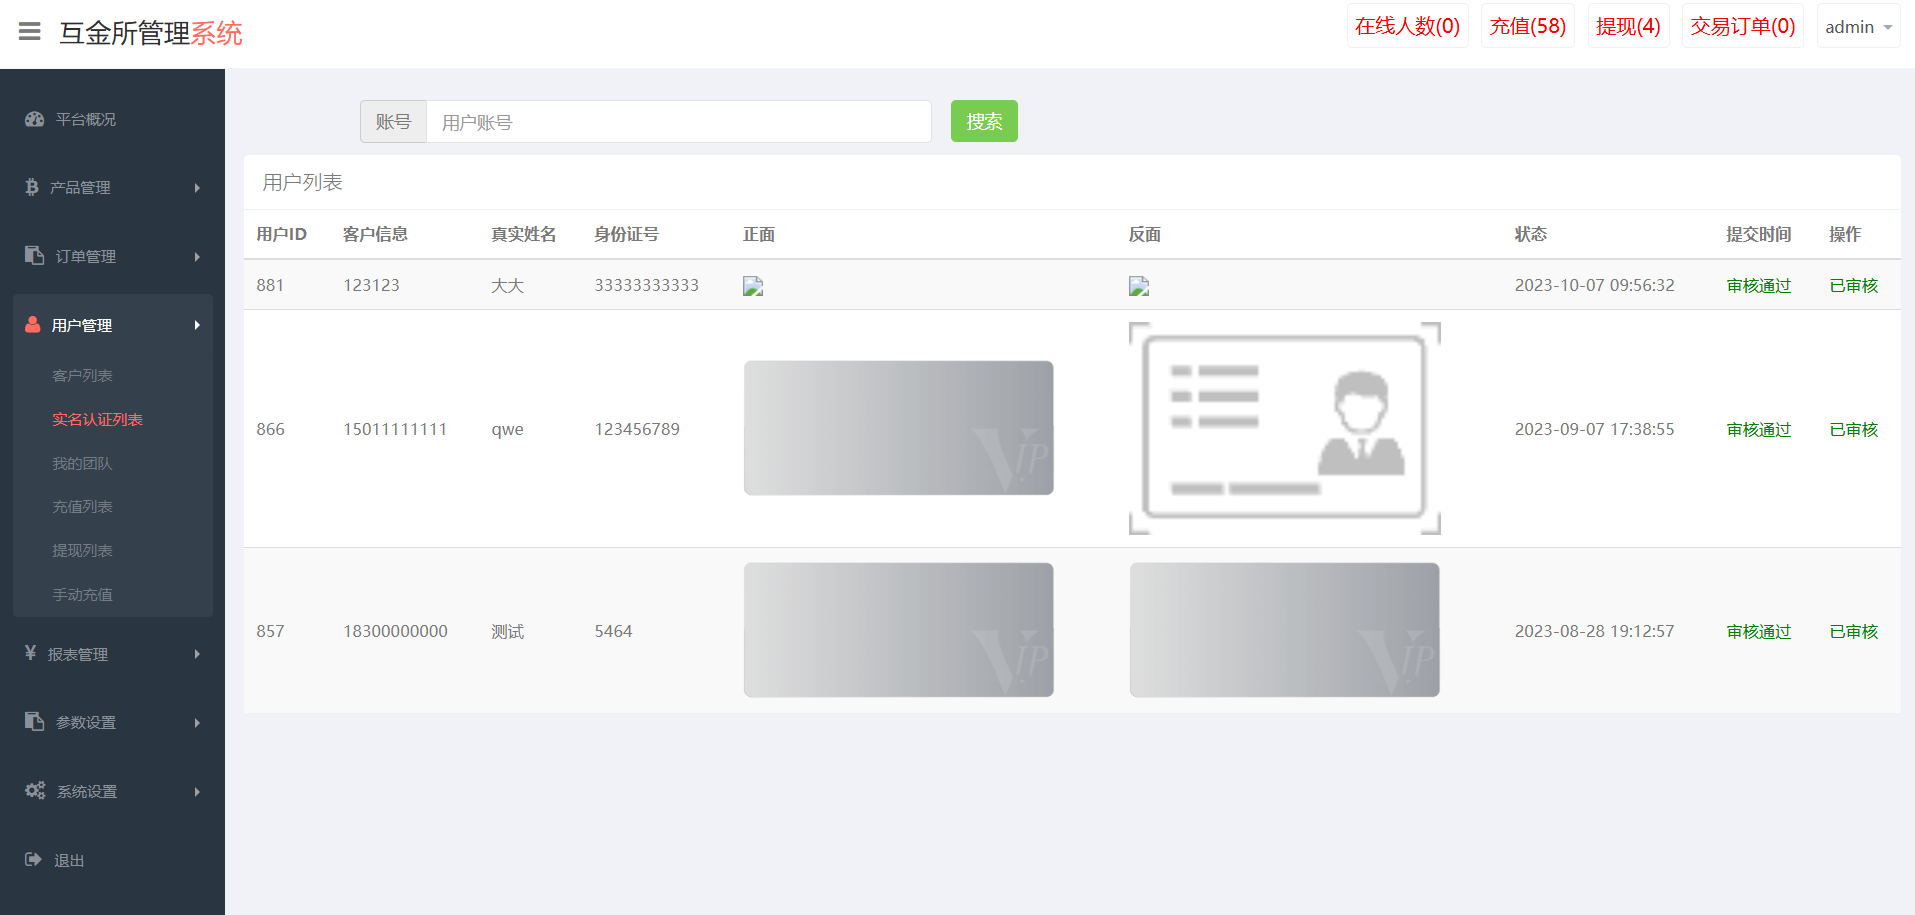Open the ID card back image for user 866
The width and height of the screenshot is (1915, 915).
1284,428
